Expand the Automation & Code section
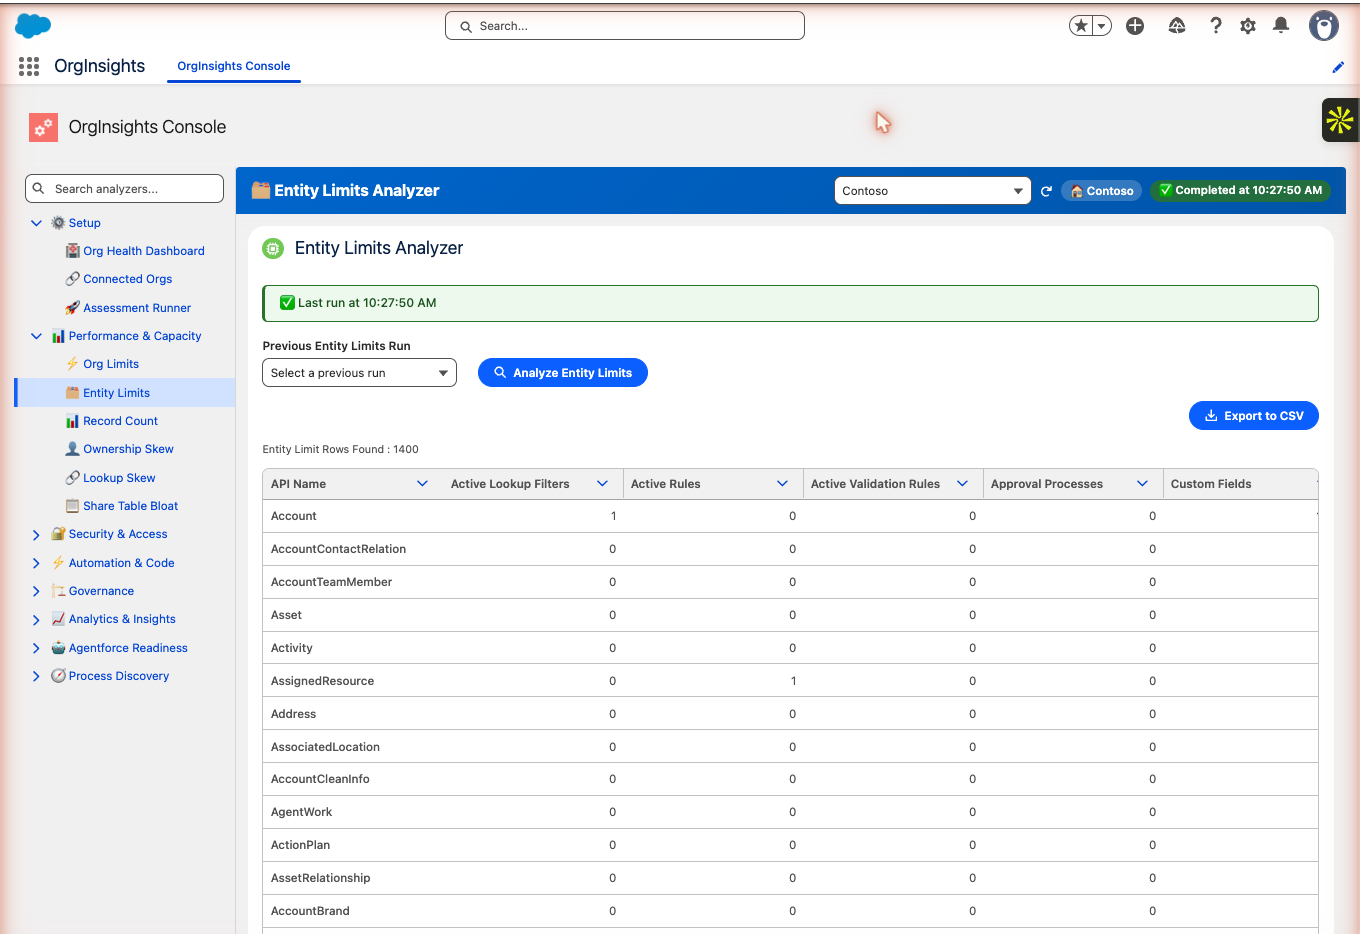The width and height of the screenshot is (1360, 934). click(36, 563)
